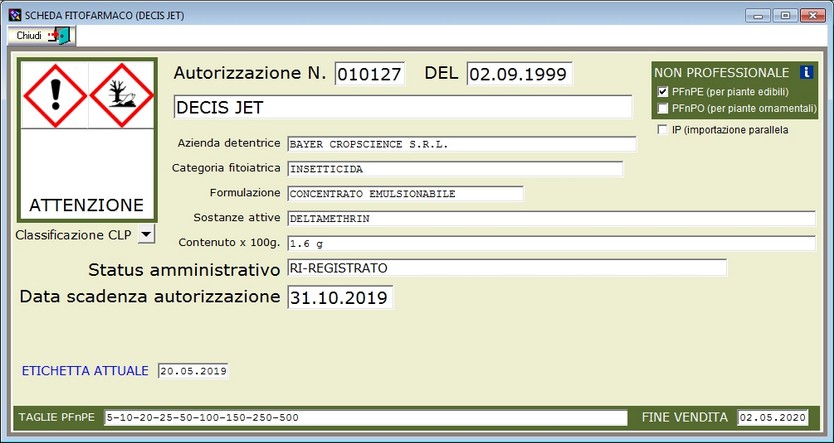Click the ATTENZIONE signal word text
The height and width of the screenshot is (443, 834).
[x=87, y=205]
